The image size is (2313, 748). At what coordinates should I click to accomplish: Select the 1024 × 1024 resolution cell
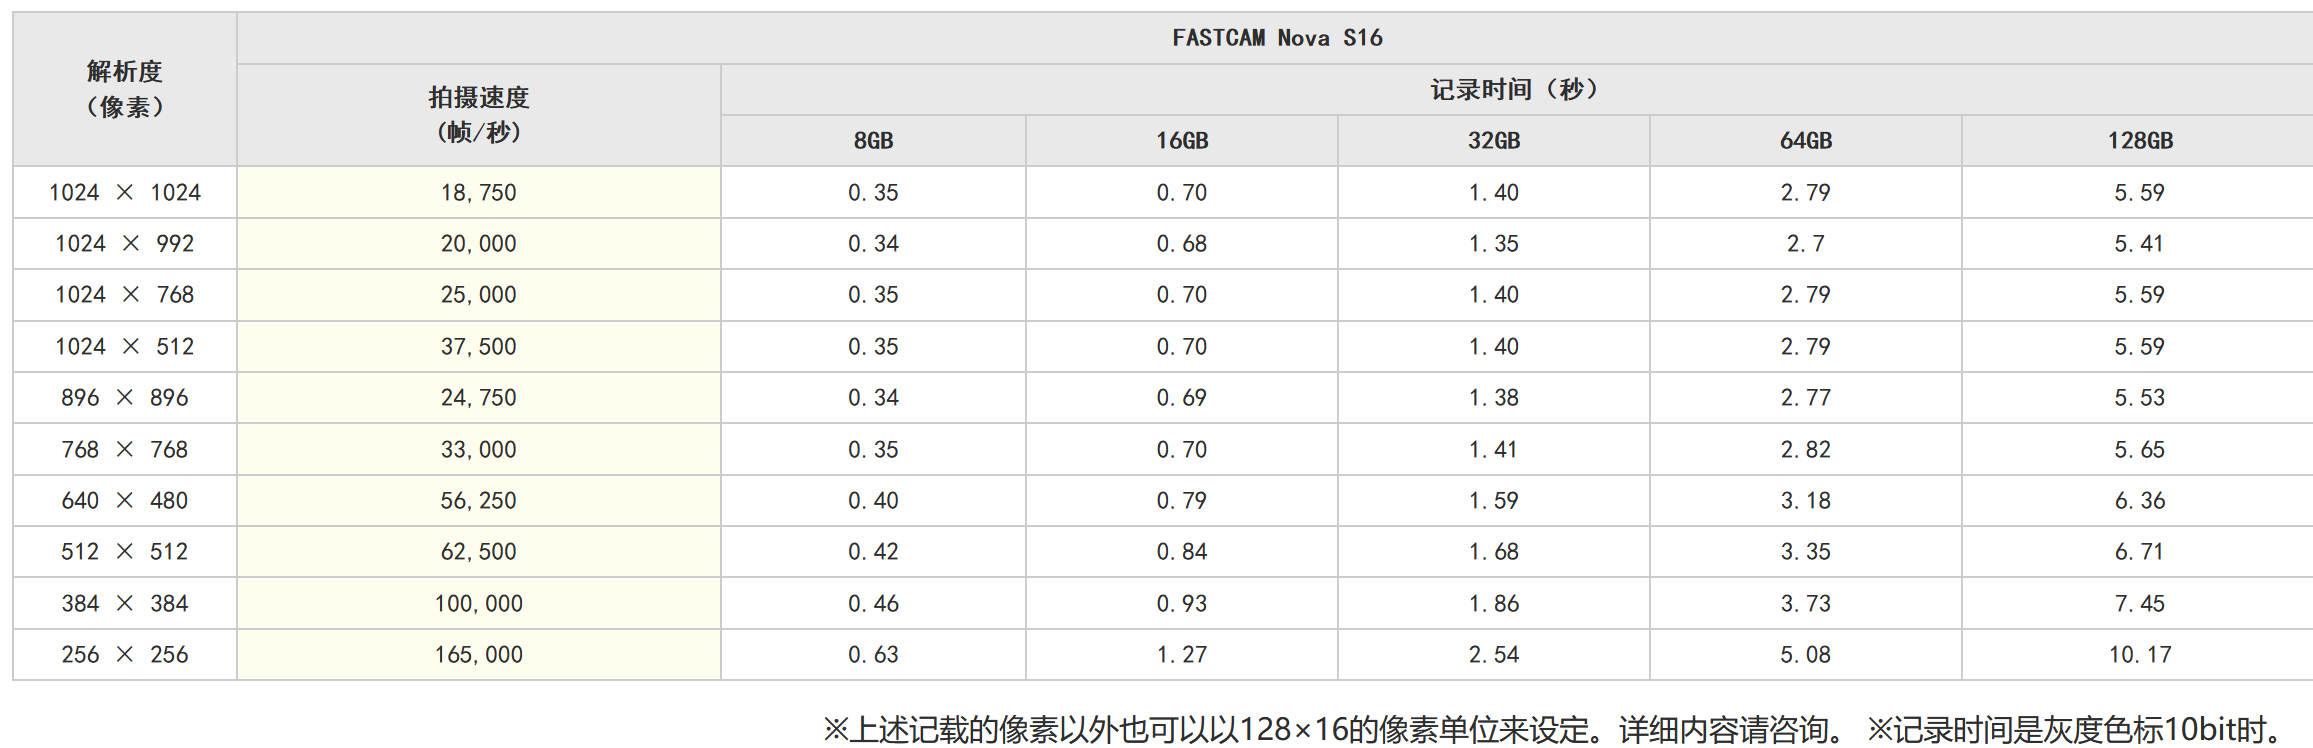pyautogui.click(x=125, y=192)
